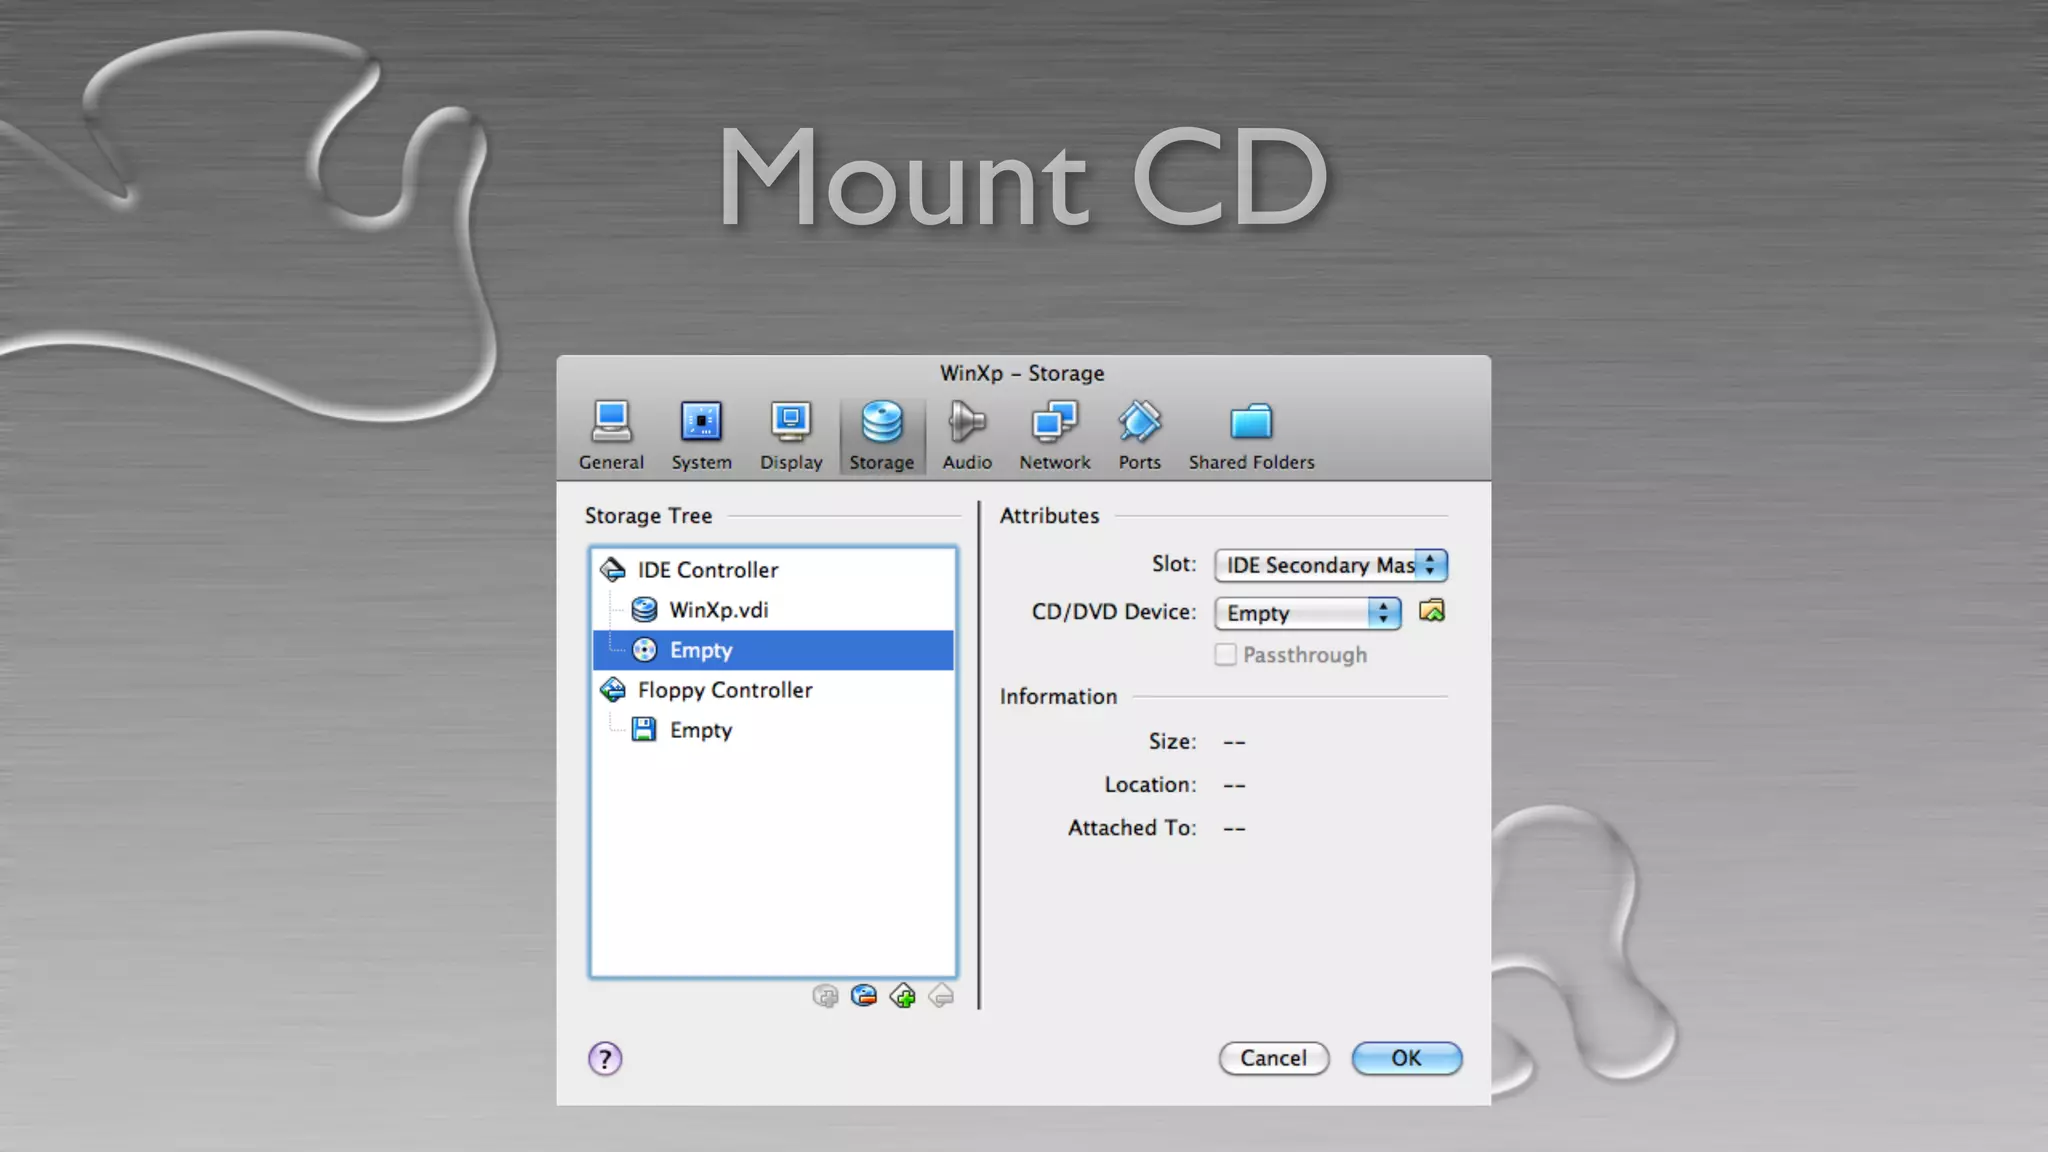2048x1152 pixels.
Task: Click the Size value field
Action: (x=1234, y=742)
